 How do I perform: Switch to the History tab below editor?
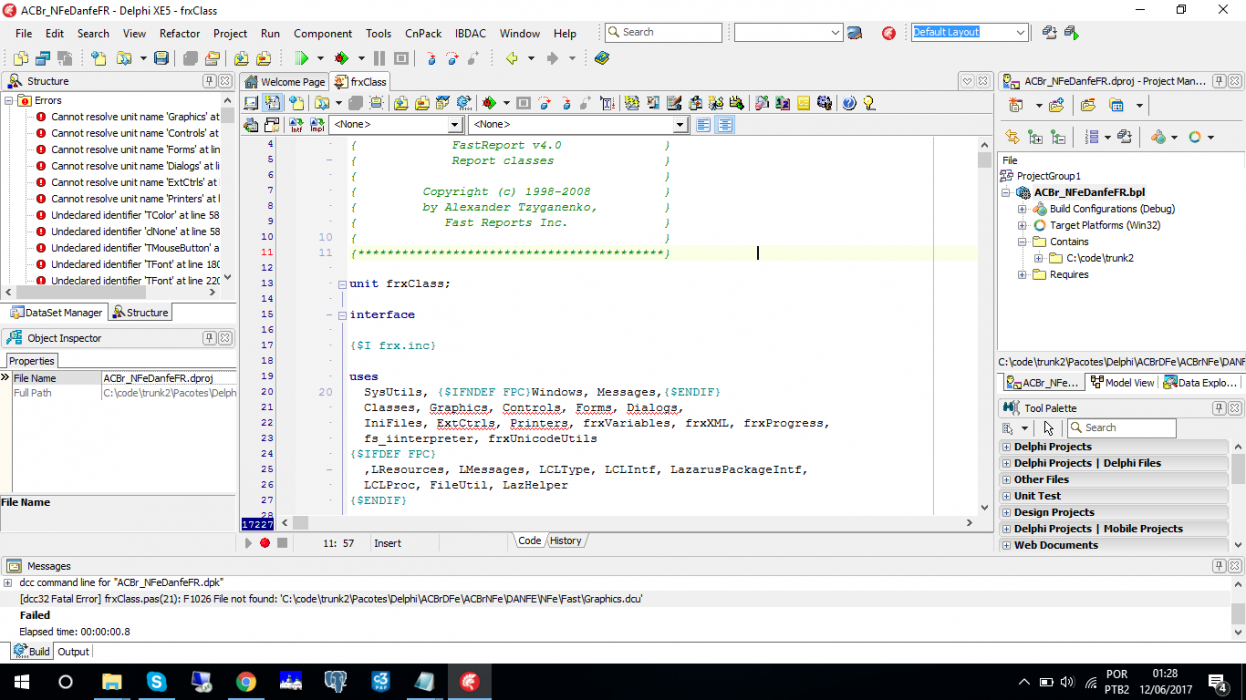(565, 541)
